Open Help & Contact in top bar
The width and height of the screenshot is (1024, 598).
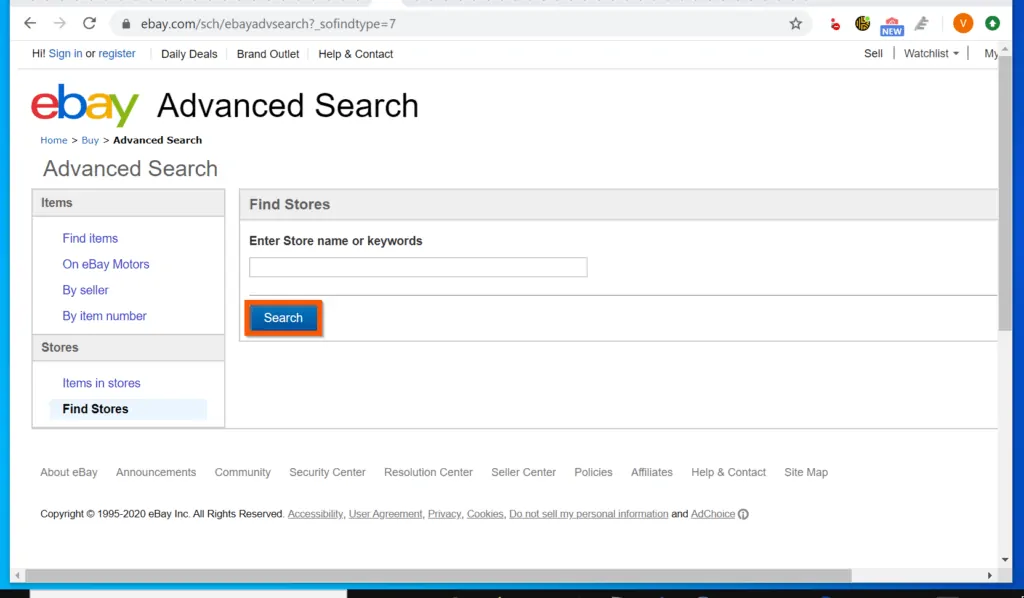pos(356,54)
